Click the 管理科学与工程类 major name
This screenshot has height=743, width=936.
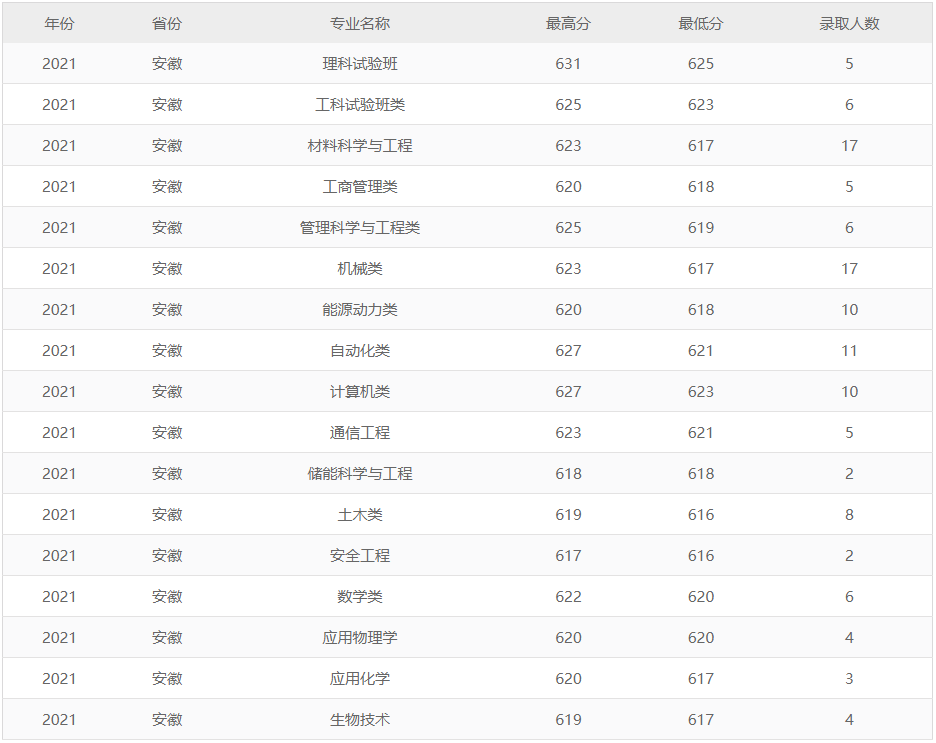(x=360, y=228)
